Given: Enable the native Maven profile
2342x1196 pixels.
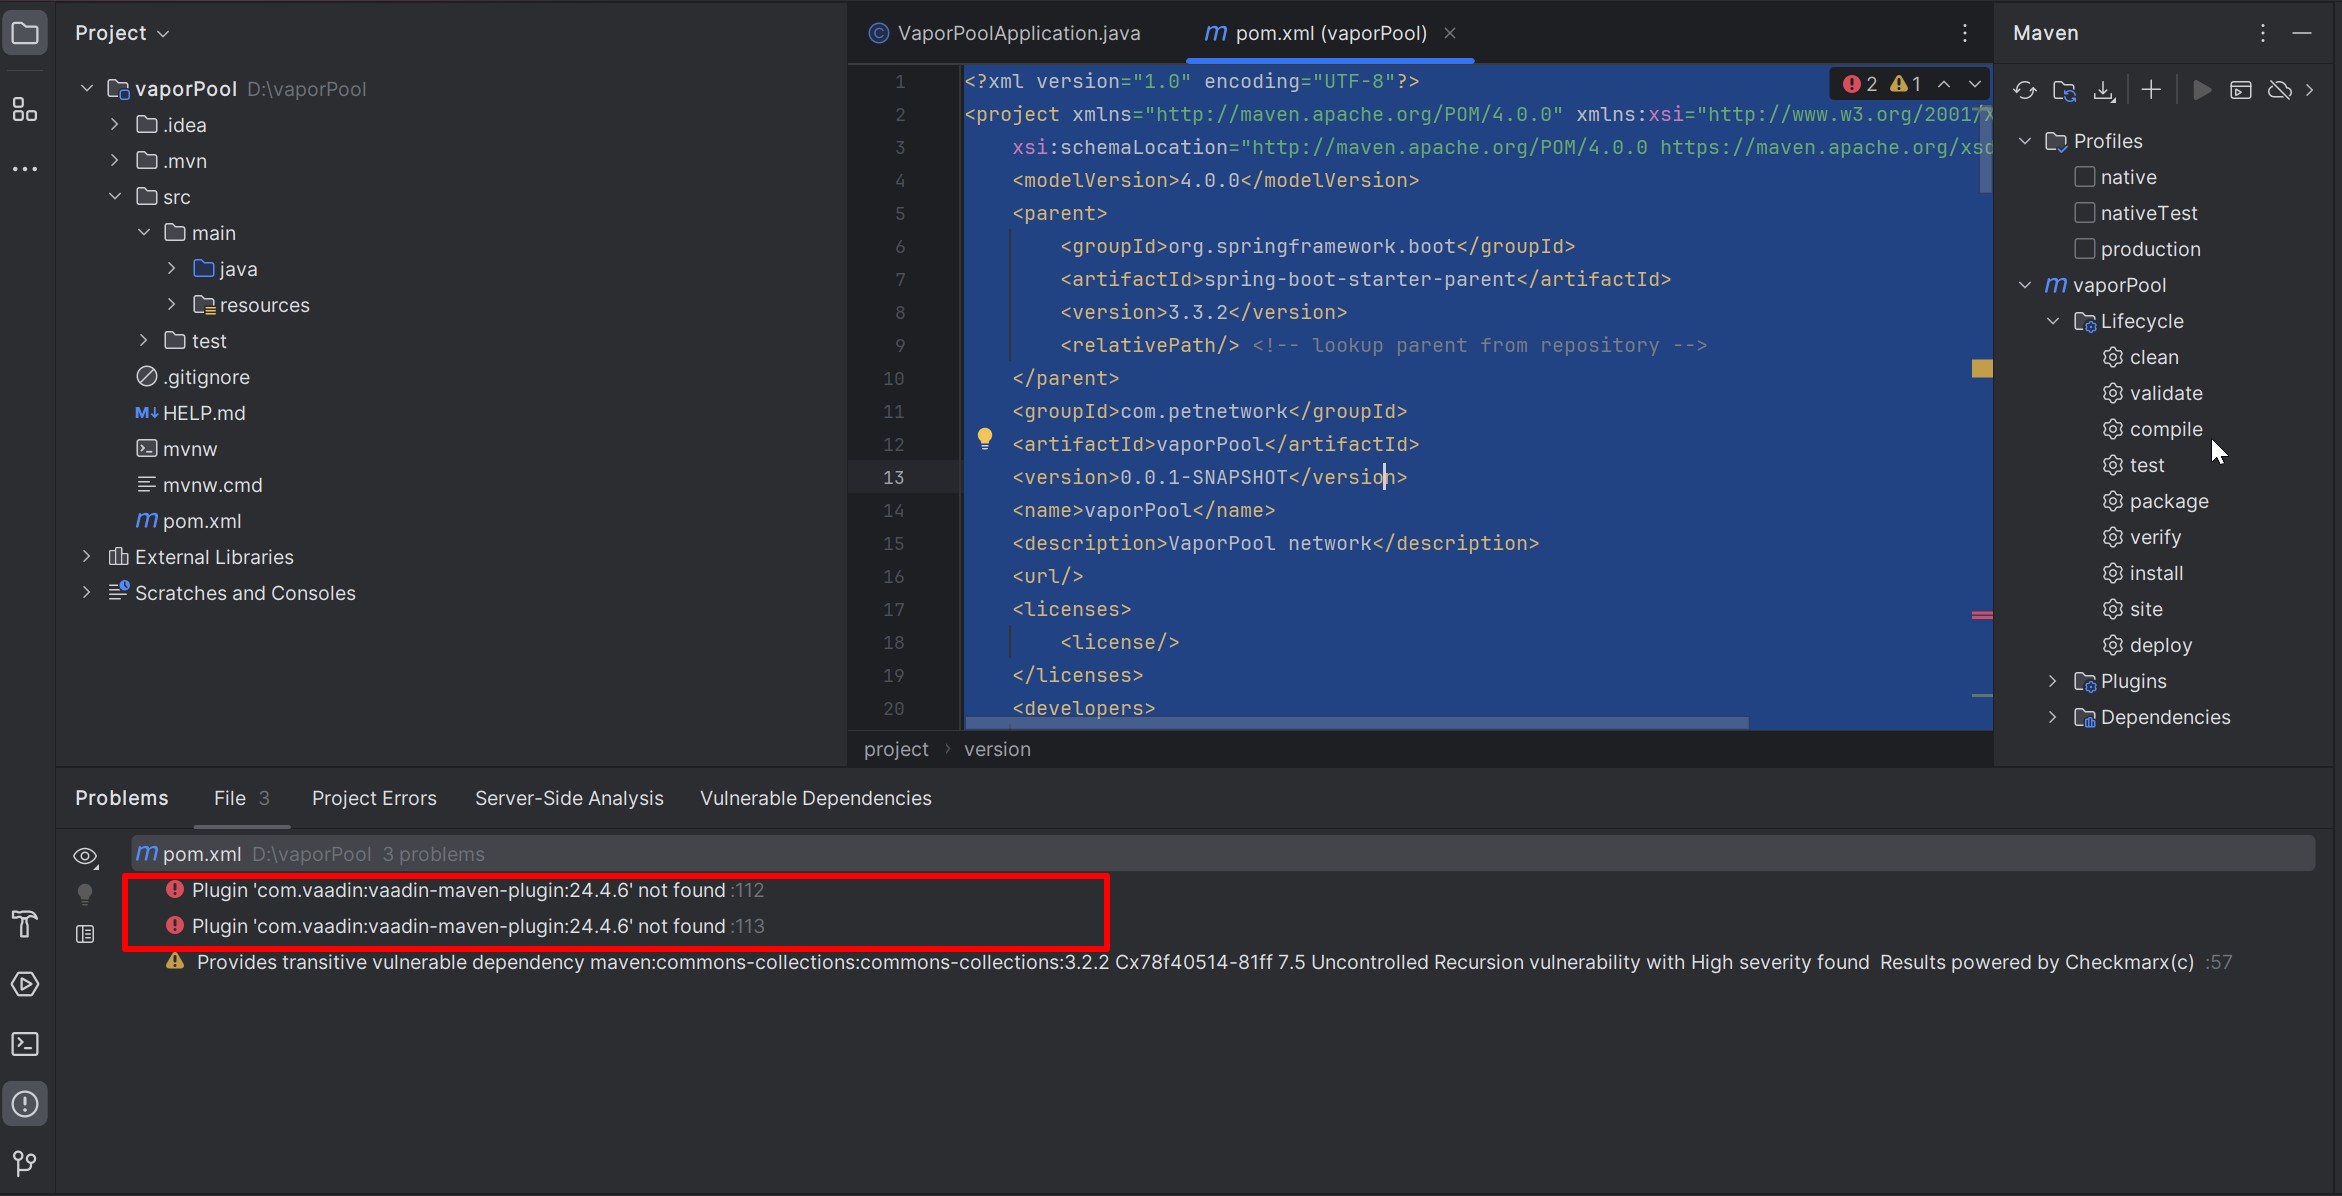Looking at the screenshot, I should (2085, 177).
